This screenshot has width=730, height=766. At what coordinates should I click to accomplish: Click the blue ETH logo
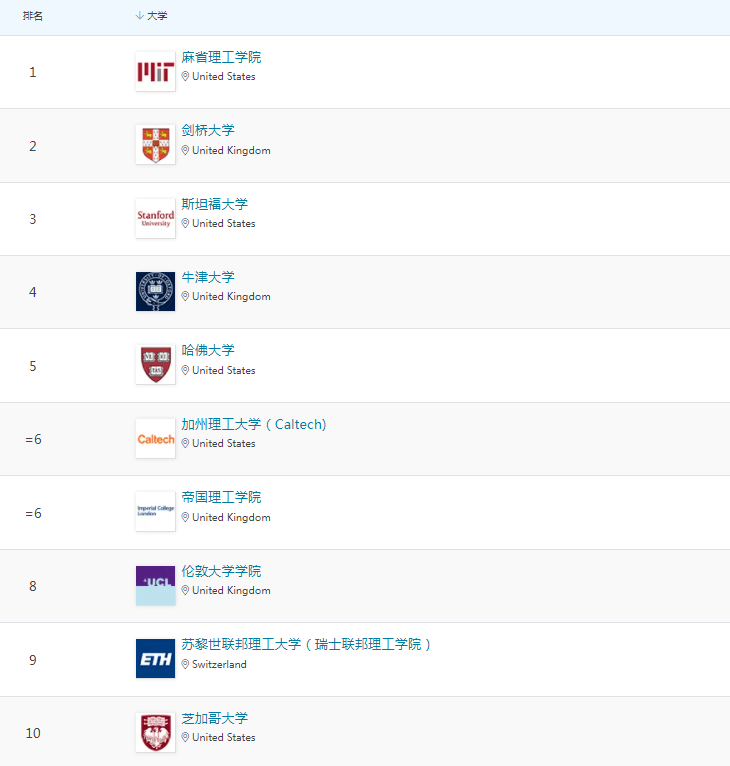click(x=155, y=659)
